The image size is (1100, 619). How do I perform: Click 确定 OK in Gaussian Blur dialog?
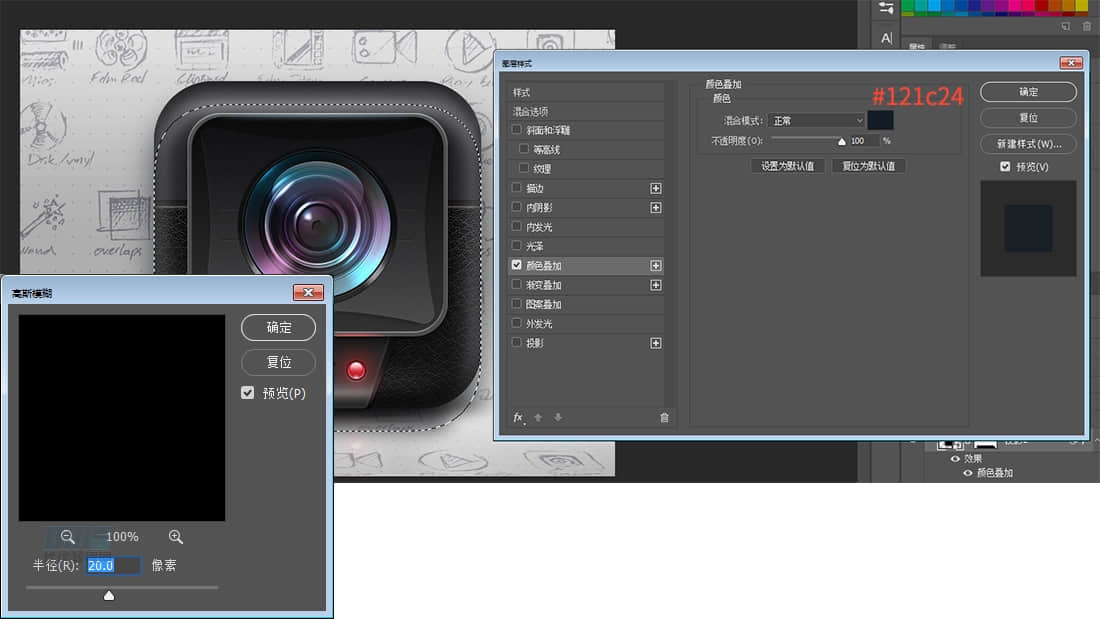(279, 328)
